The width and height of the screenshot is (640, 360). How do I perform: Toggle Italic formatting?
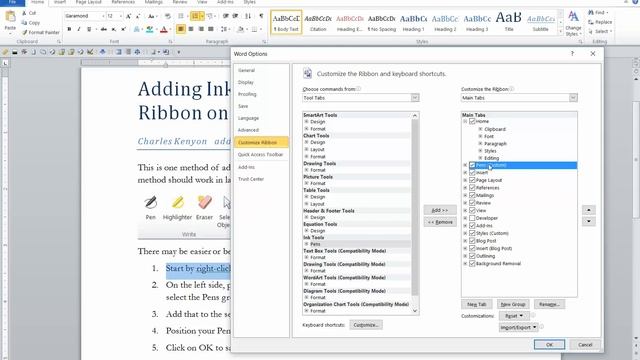pyautogui.click(x=79, y=29)
